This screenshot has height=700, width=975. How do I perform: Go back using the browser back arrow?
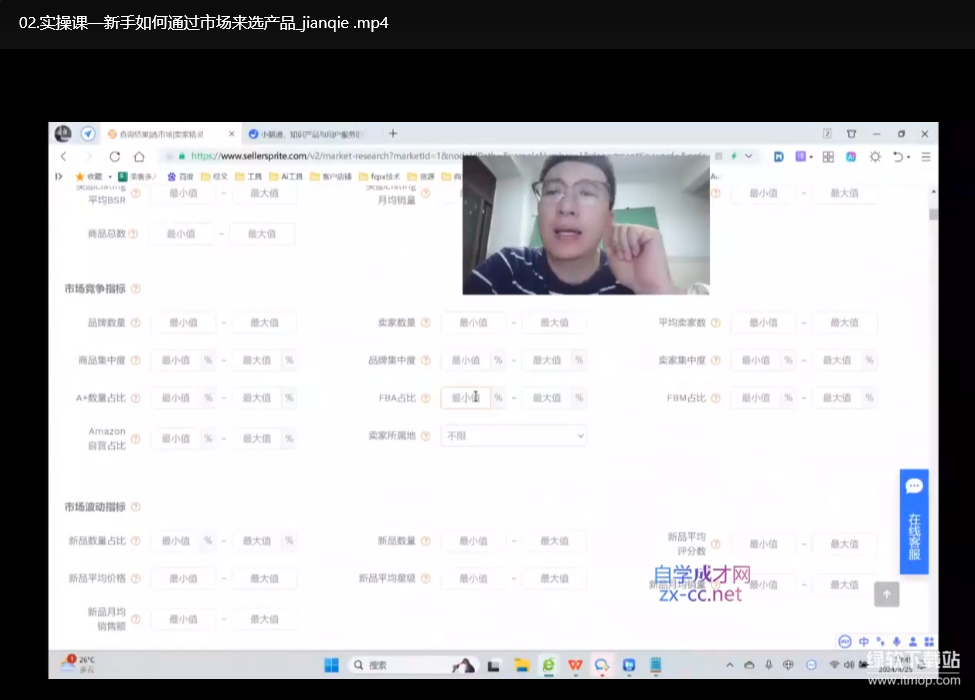(63, 157)
